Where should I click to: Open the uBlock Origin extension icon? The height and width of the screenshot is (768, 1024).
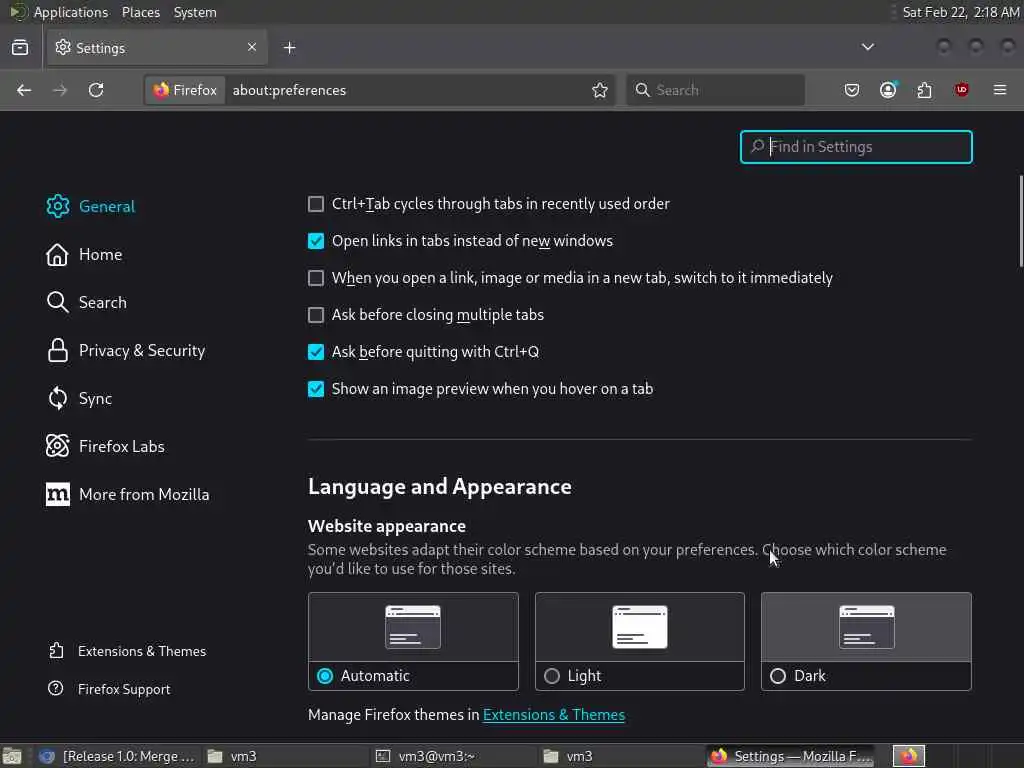(961, 90)
